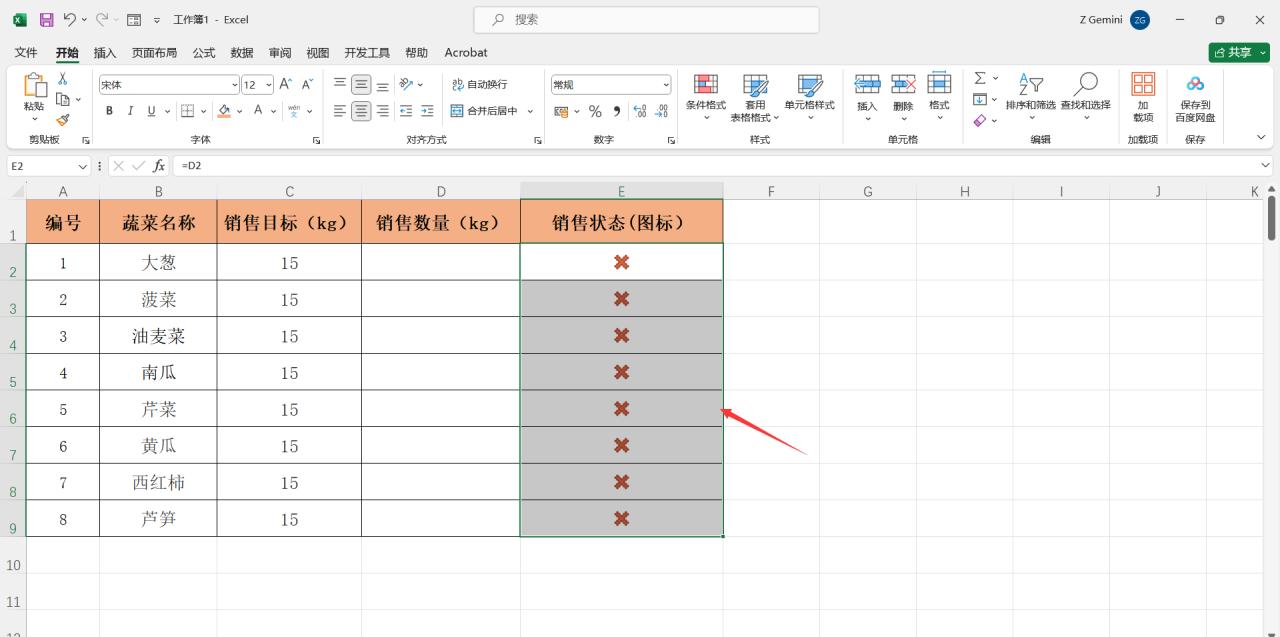Switch to the 页面布局 tab
The image size is (1280, 637).
click(154, 52)
